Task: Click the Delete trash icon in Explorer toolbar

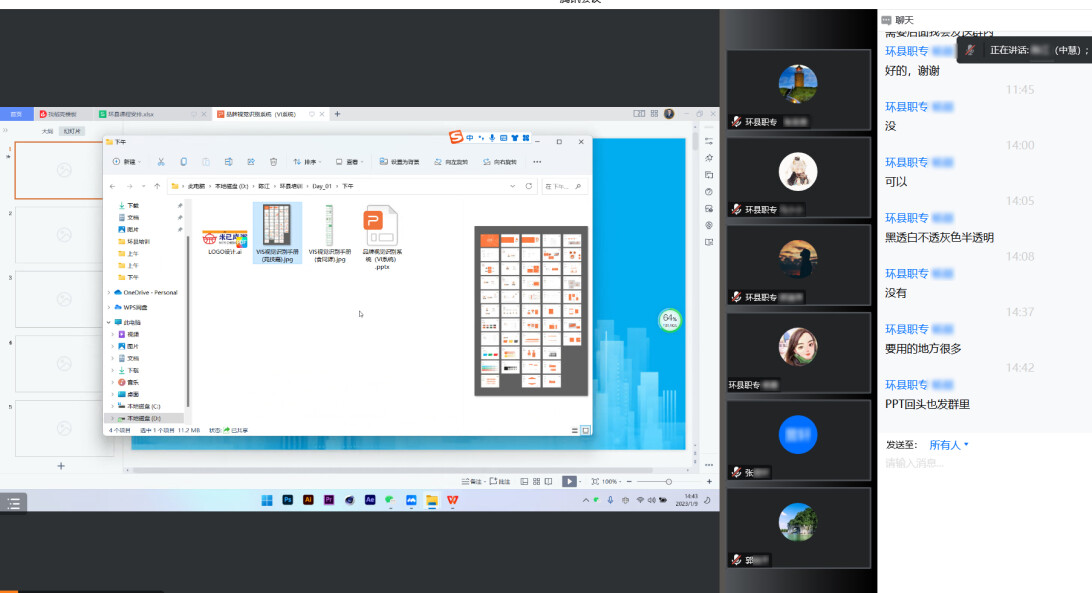Action: [273, 161]
